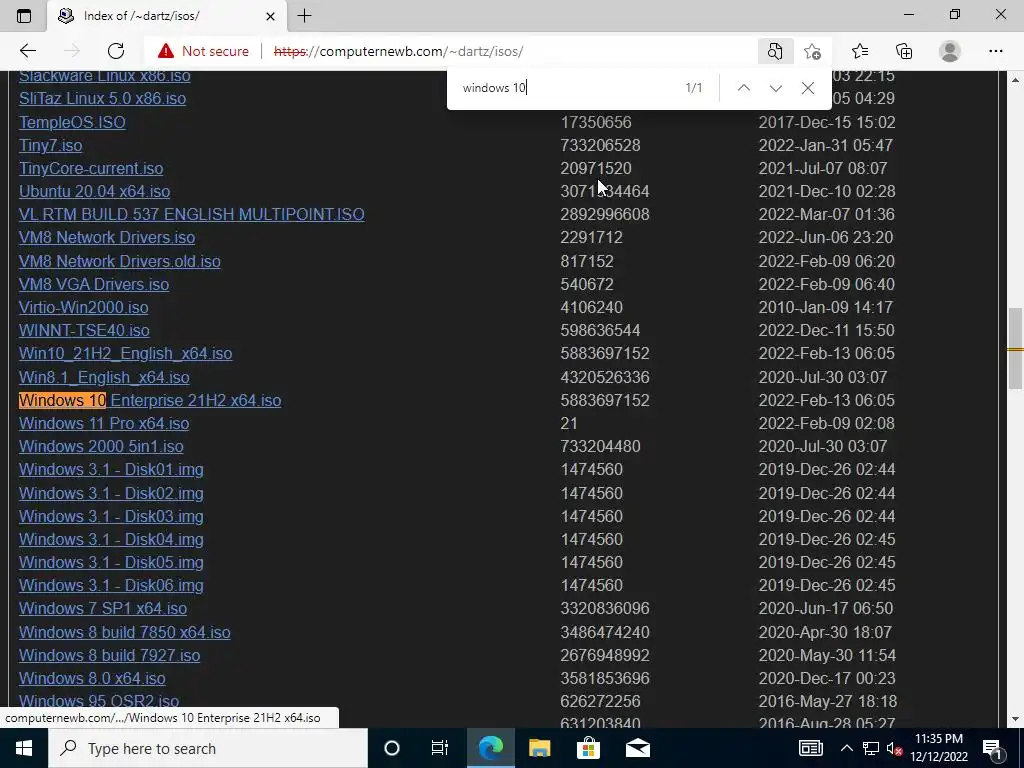
Task: Open Windows 10 Enterprise 21H2 x64.iso link
Action: coord(150,400)
